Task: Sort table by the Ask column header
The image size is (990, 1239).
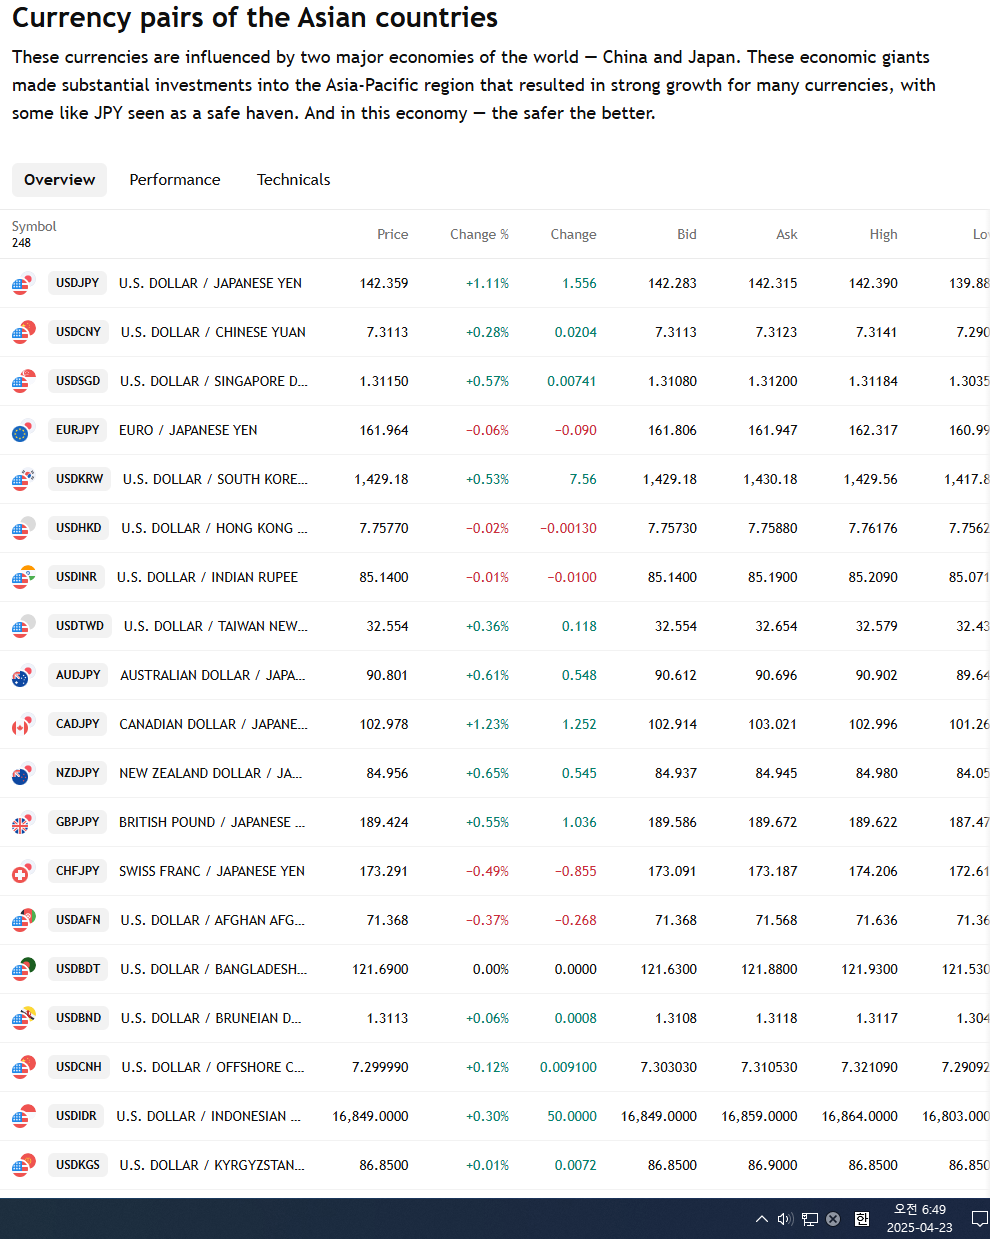Action: point(787,234)
